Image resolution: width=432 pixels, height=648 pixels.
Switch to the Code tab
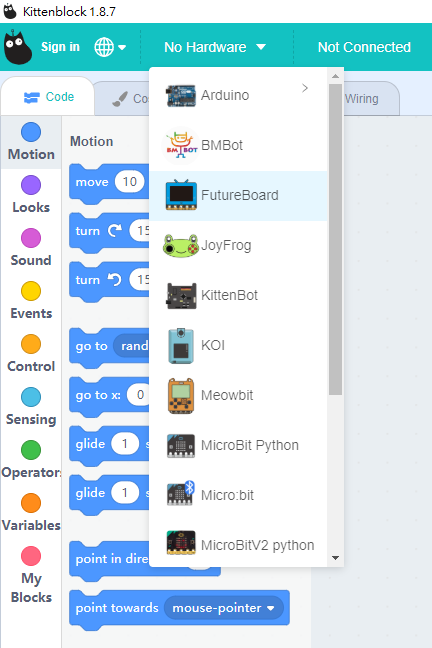(48, 97)
